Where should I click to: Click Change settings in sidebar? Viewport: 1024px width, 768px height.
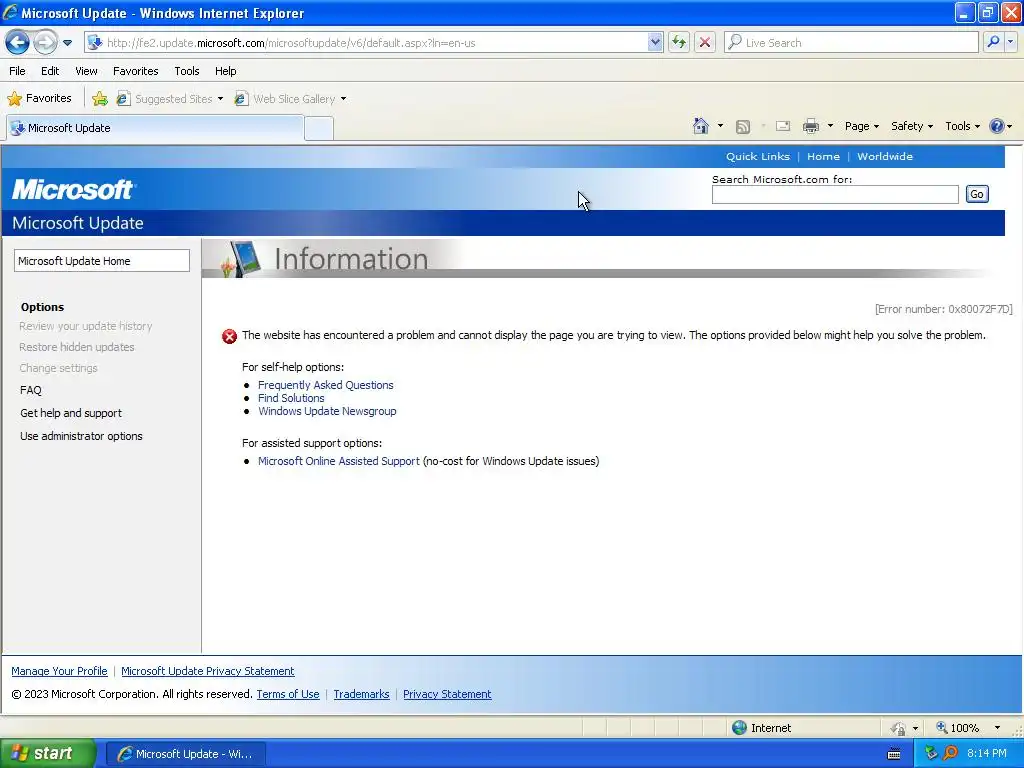pos(58,368)
